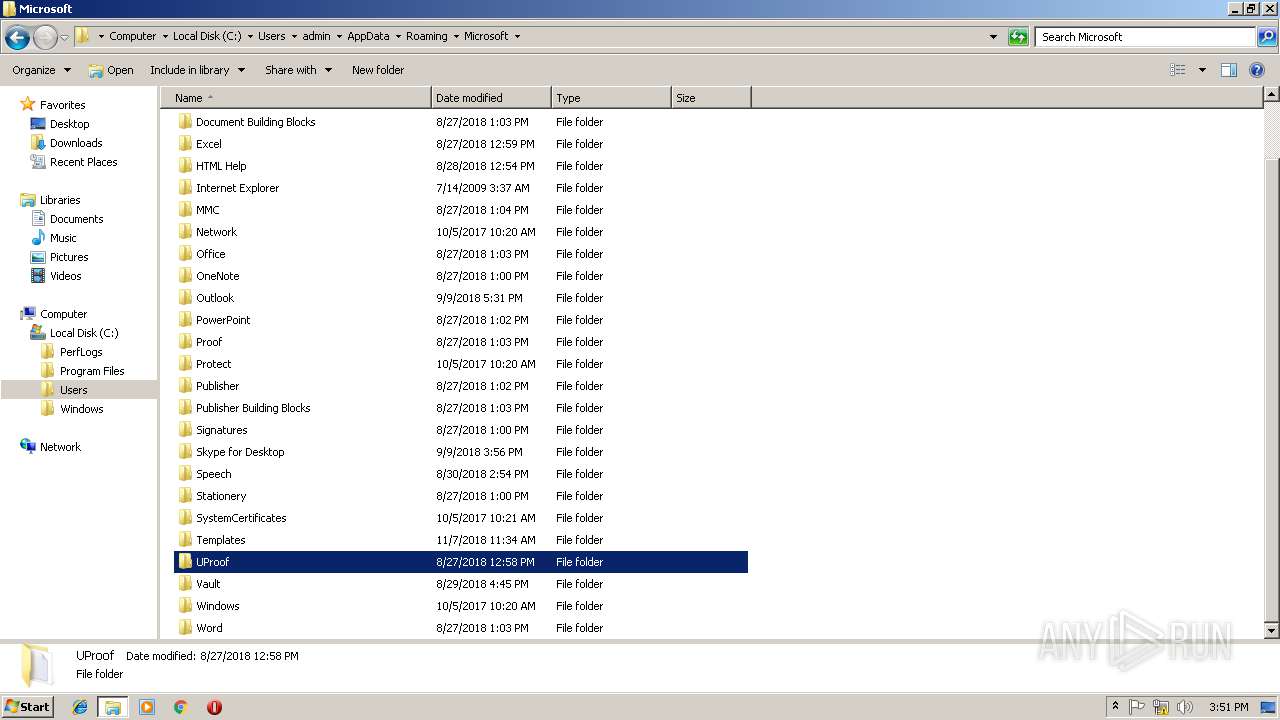
Task: Select the Vault folder icon
Action: pyautogui.click(x=185, y=584)
